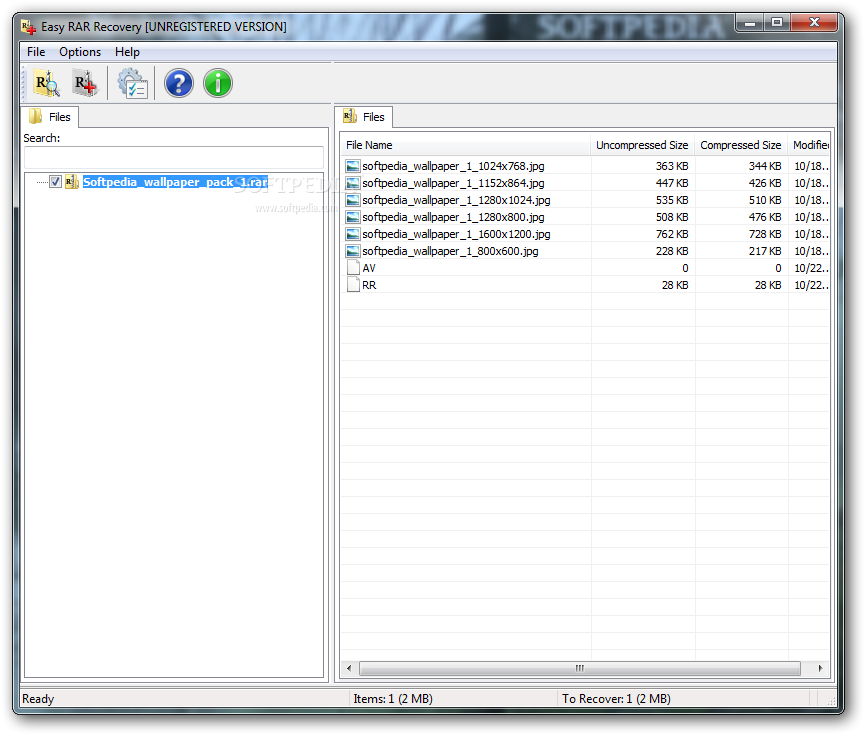Click the image icon of softpedia_wallpaper_1_1152x864.jpg
Viewport: 865px width, 735px height.
point(353,183)
